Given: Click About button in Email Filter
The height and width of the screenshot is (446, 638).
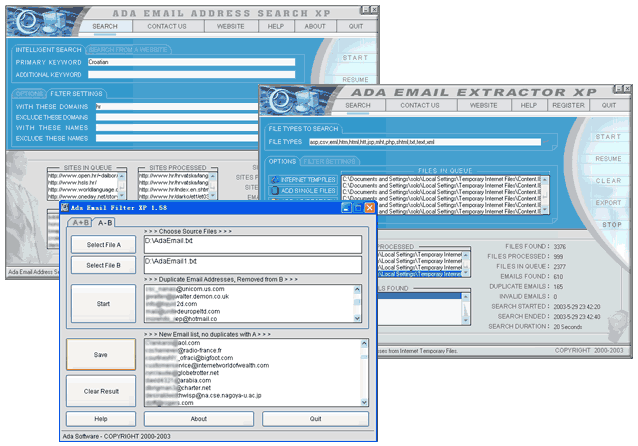Looking at the screenshot, I should click(199, 419).
